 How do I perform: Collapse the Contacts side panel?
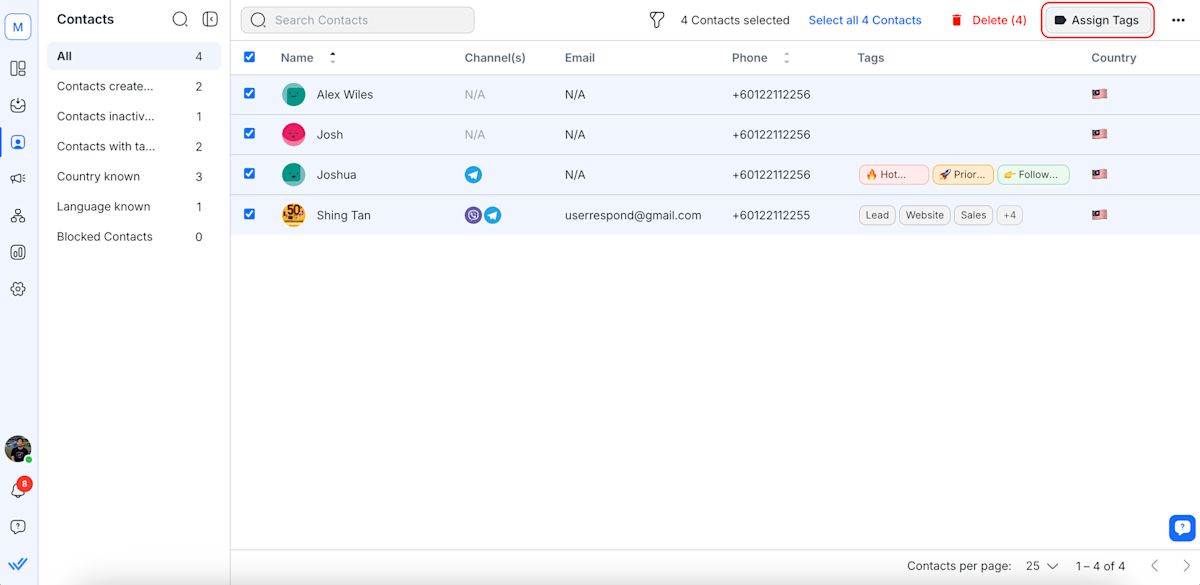tap(210, 19)
